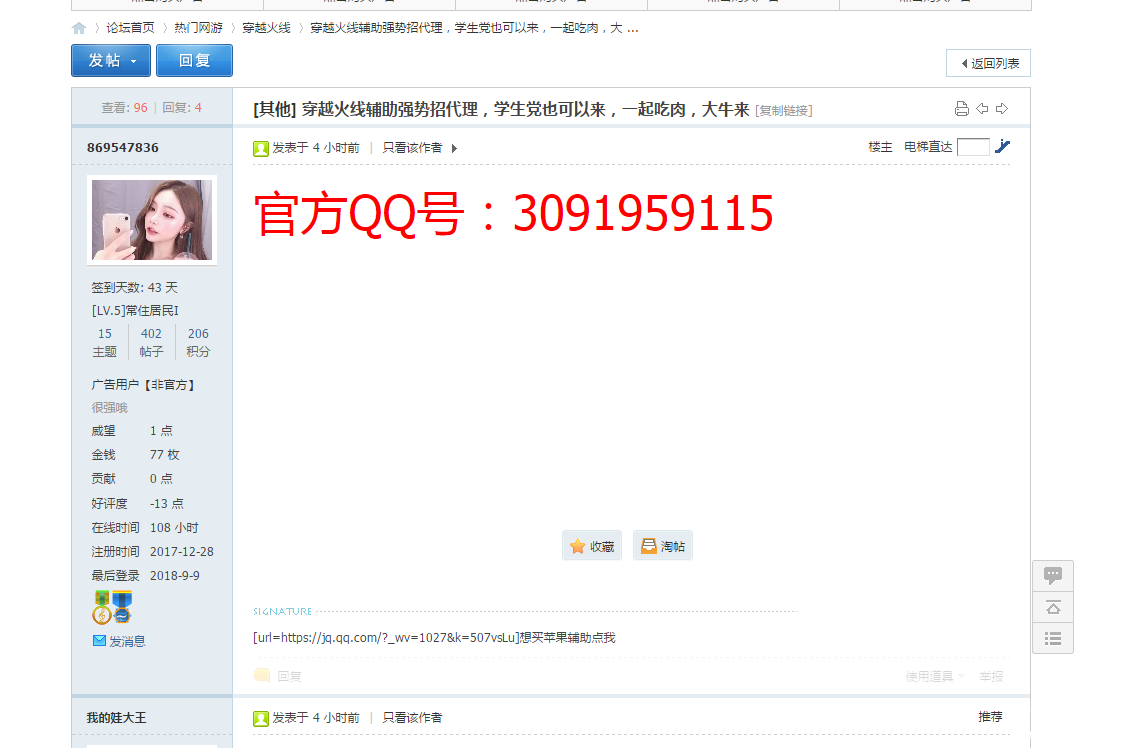This screenshot has width=1130, height=748.
Task: Click the 查看: 96 view count
Action: click(124, 108)
